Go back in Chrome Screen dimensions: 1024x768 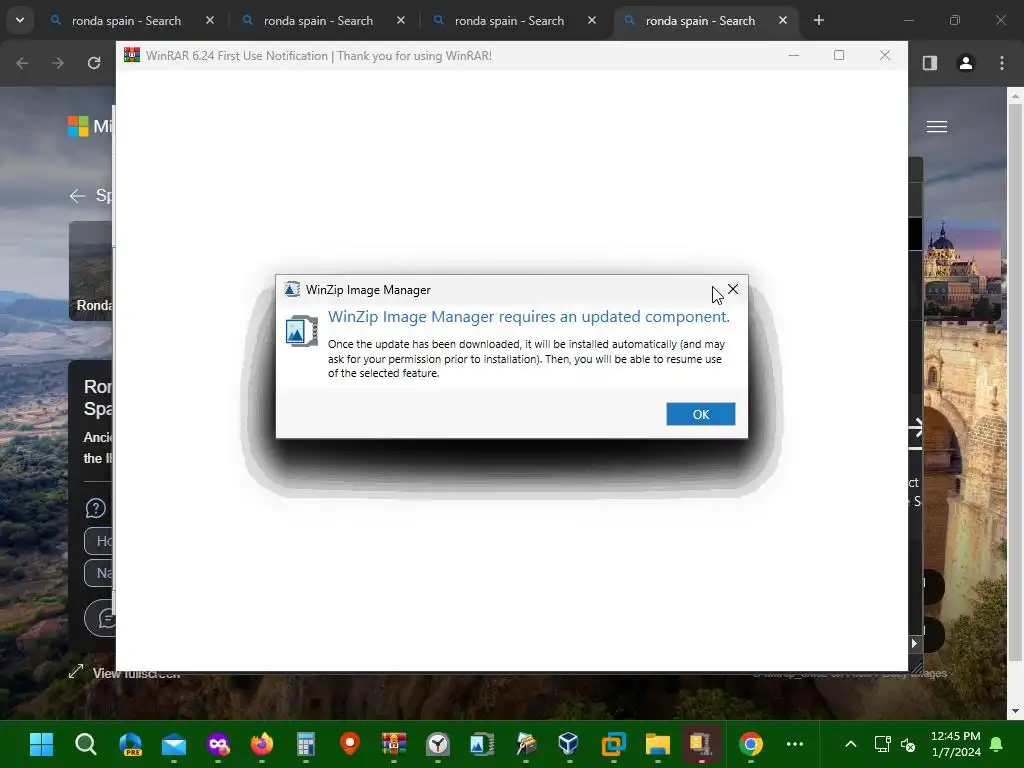tap(22, 63)
